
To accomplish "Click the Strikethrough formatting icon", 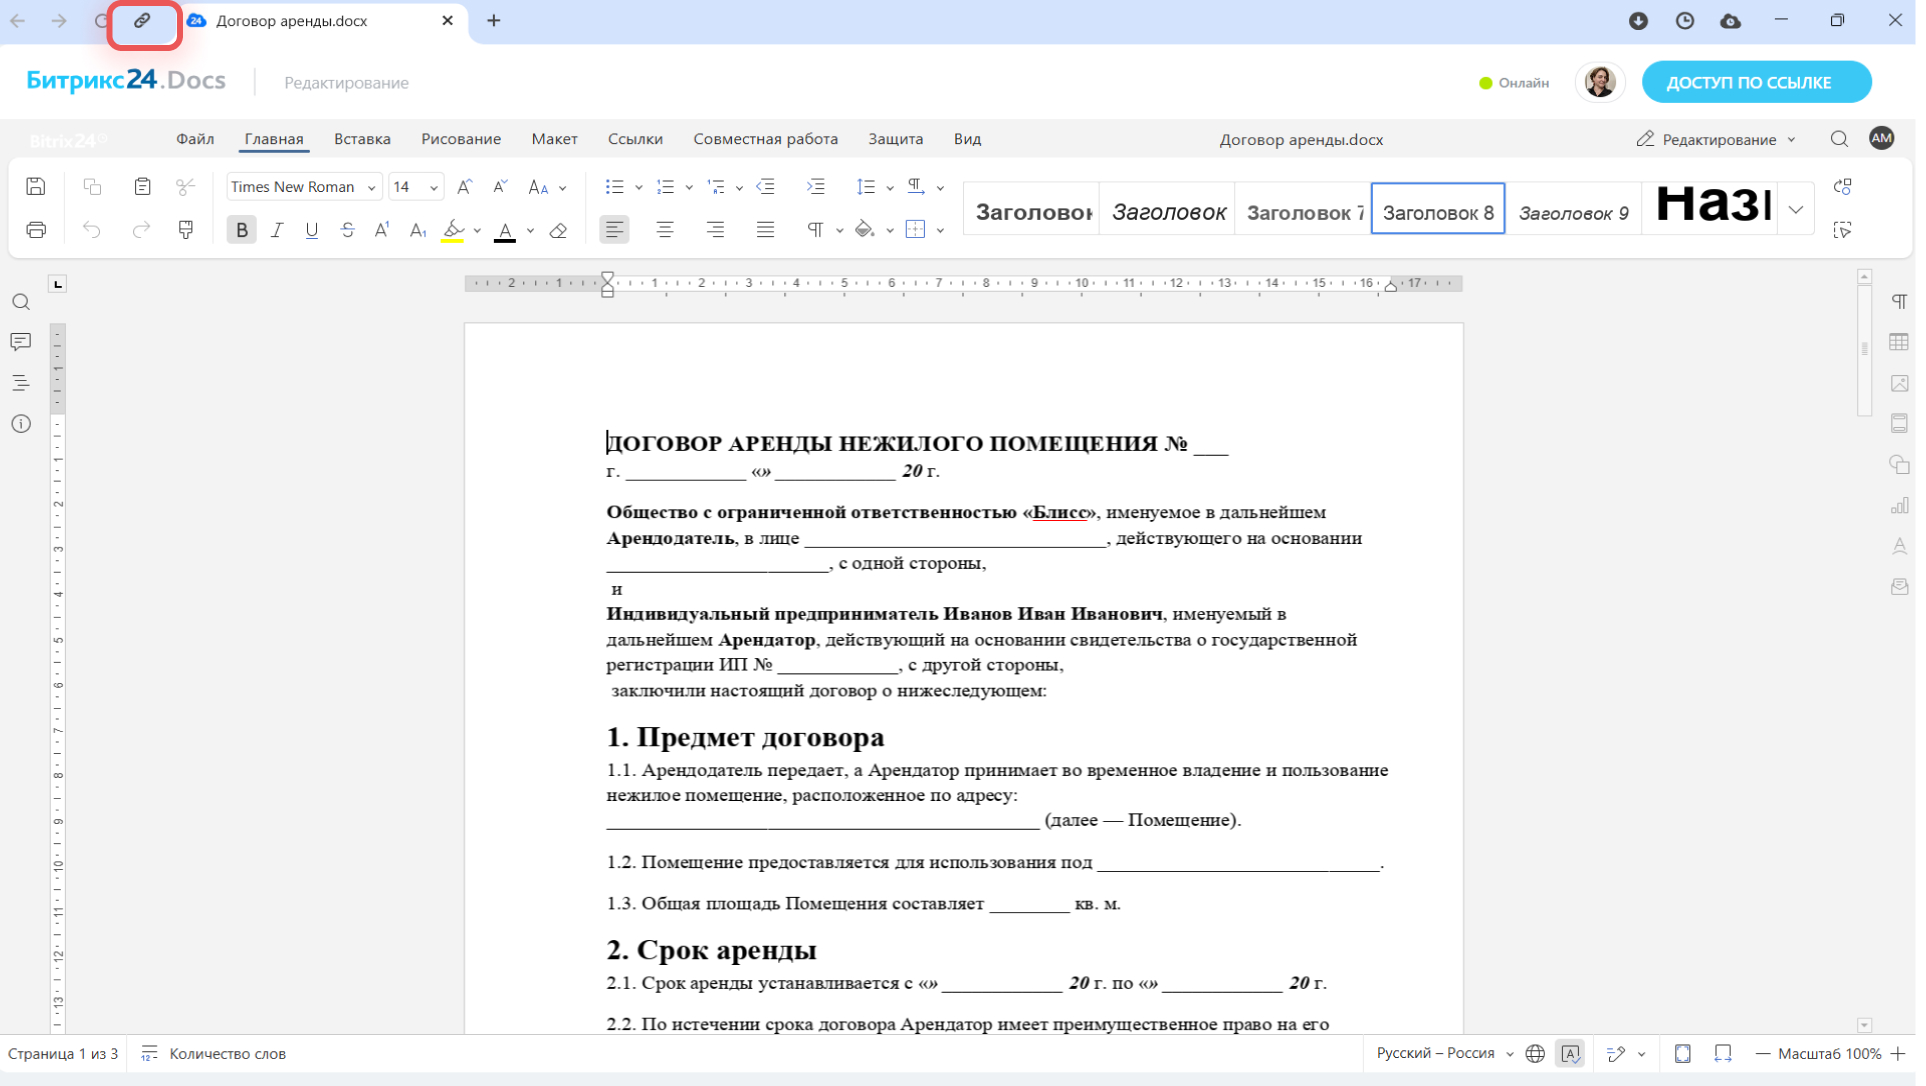I will pos(347,231).
